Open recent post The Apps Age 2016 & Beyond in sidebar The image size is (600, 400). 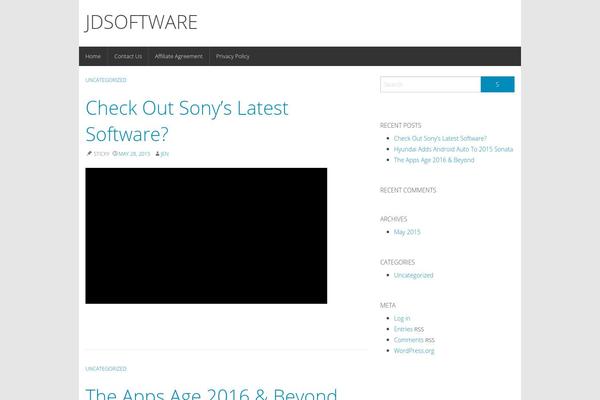(x=434, y=160)
